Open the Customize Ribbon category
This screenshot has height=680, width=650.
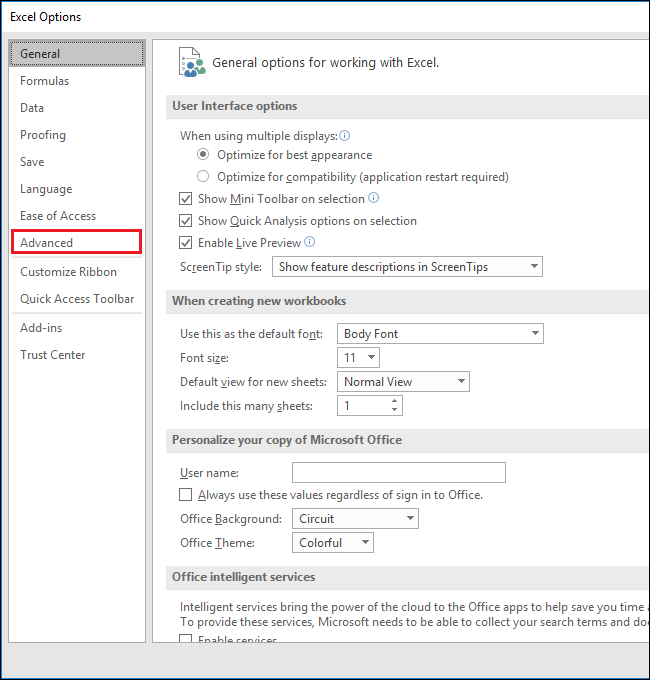77,272
